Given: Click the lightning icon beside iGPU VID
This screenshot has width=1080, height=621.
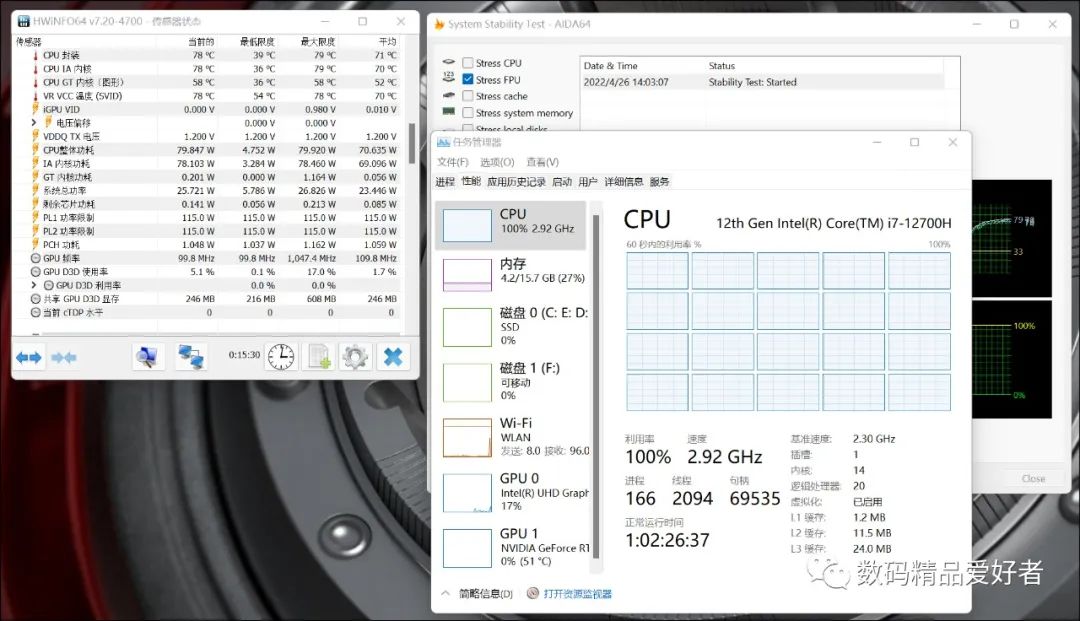Looking at the screenshot, I should coord(36,109).
